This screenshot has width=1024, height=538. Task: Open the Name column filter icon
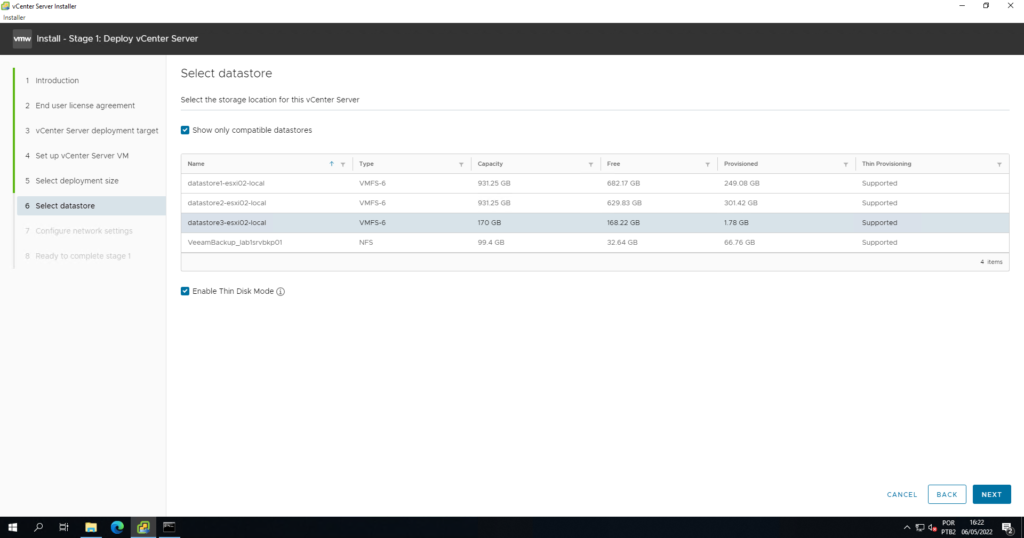click(x=343, y=165)
